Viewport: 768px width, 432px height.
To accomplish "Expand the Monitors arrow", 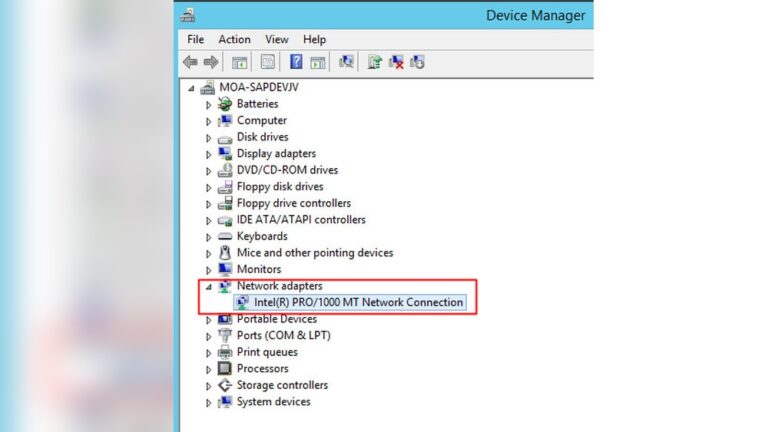I will (208, 270).
